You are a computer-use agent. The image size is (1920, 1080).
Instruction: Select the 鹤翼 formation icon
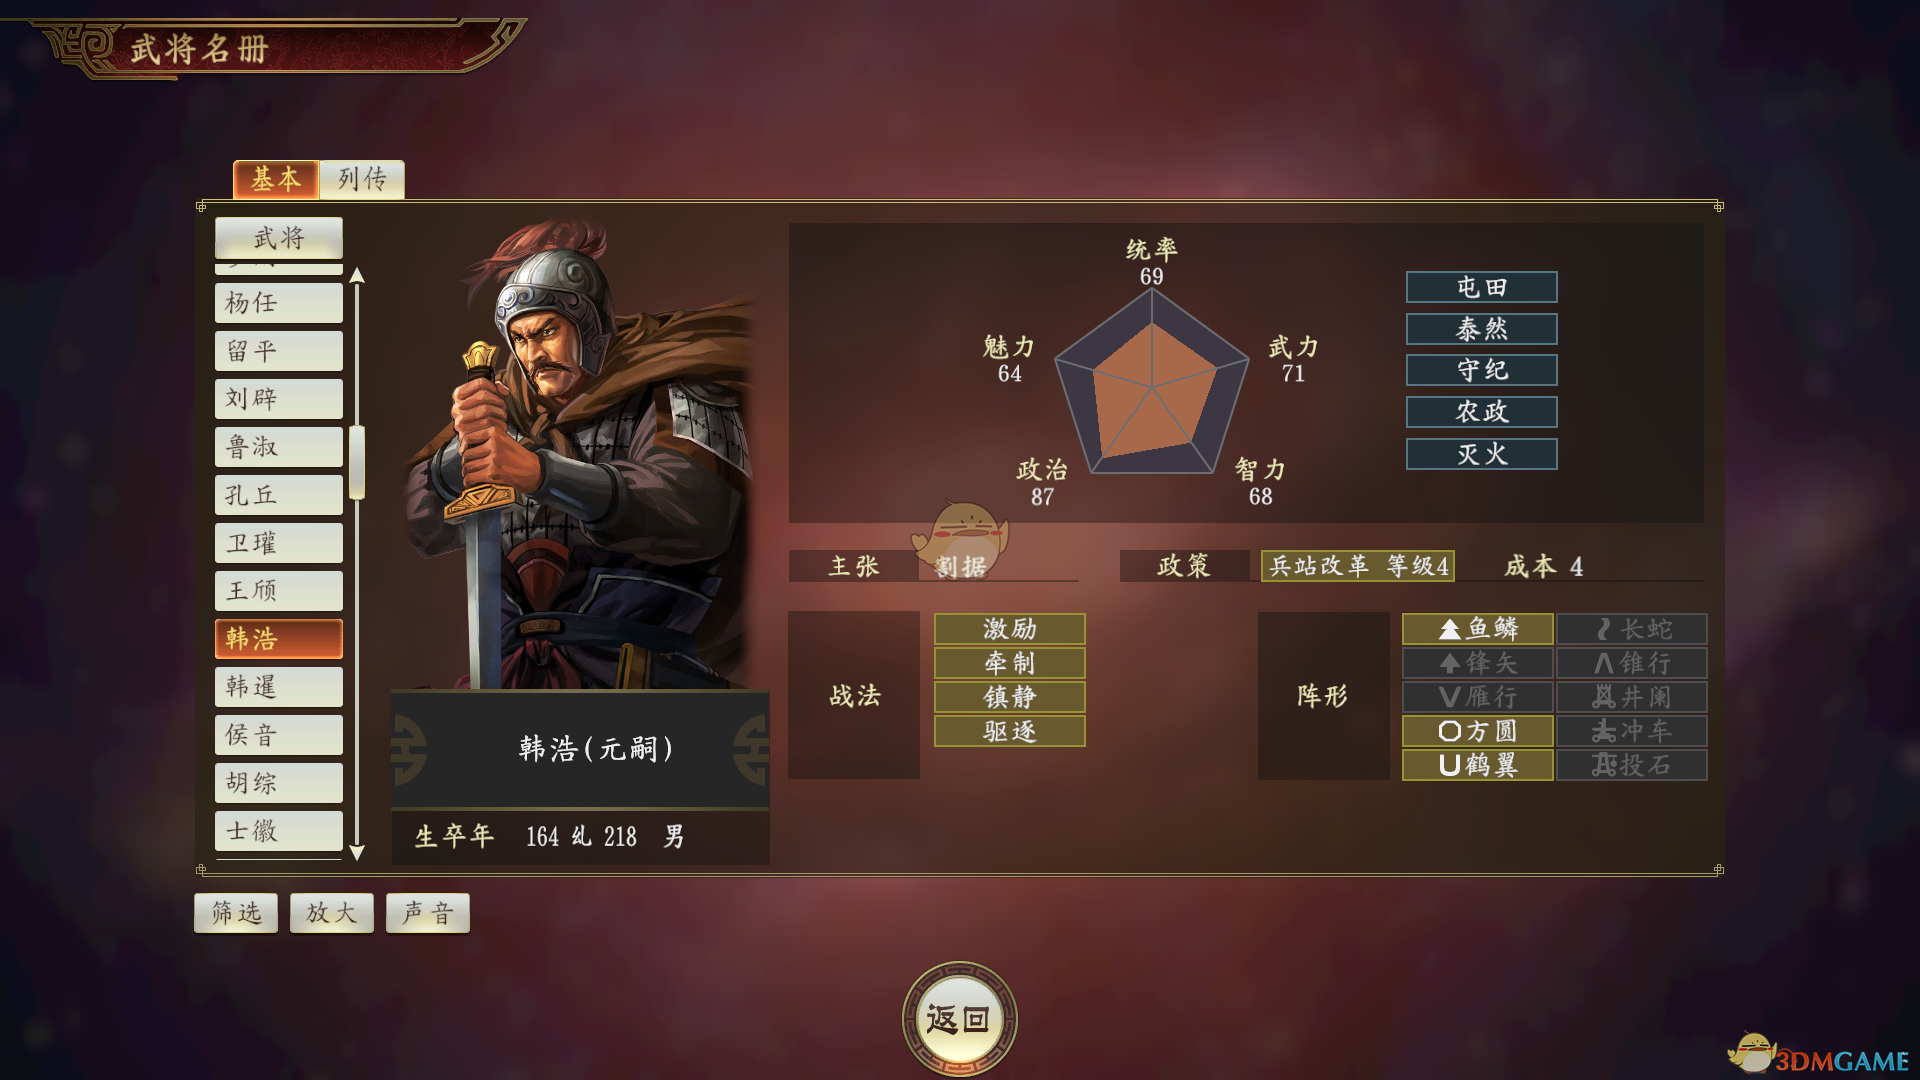1477,765
